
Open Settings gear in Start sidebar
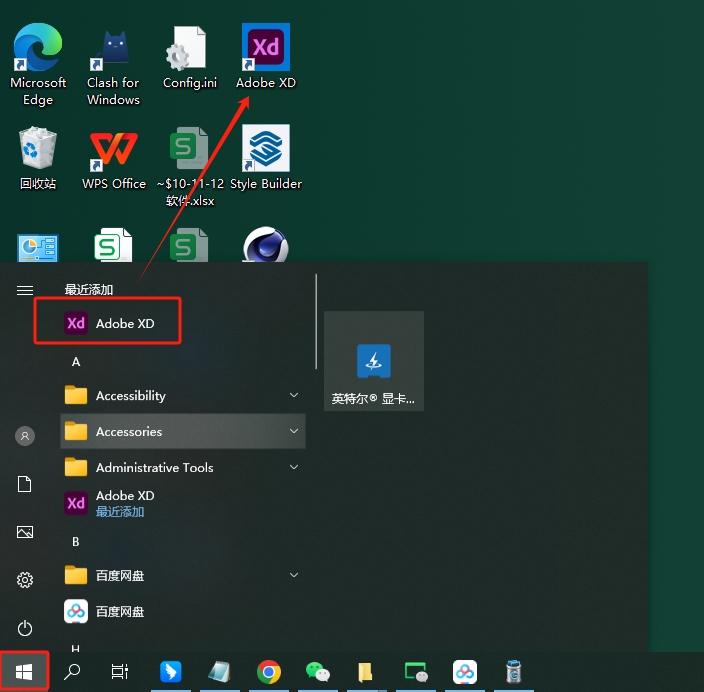(x=25, y=580)
